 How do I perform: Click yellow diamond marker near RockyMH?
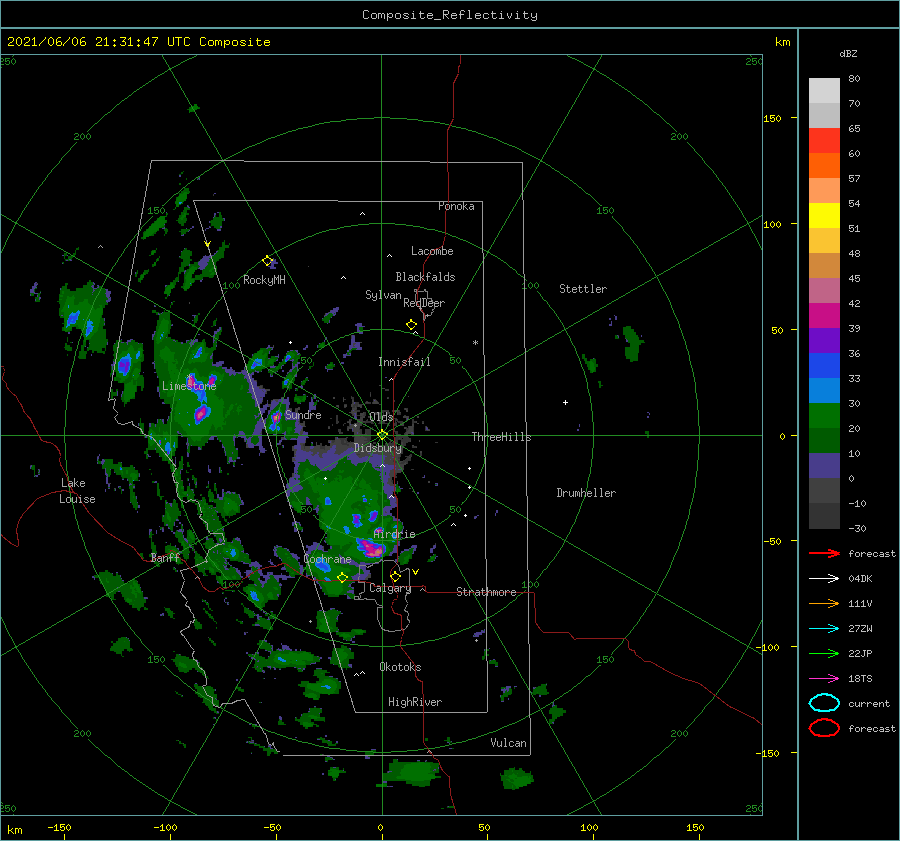267,261
